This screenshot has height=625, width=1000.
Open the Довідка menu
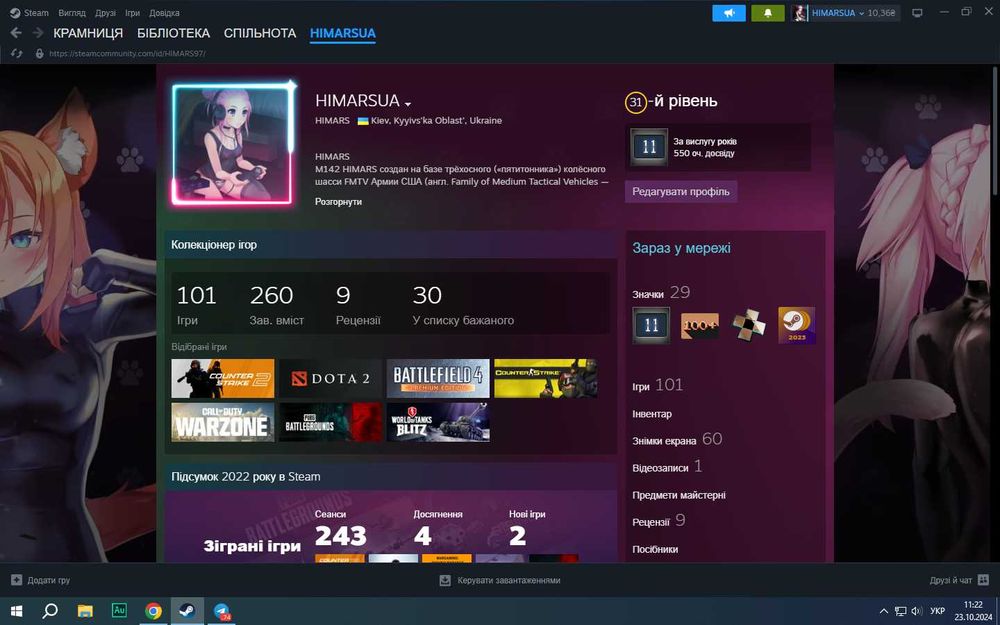[x=164, y=13]
